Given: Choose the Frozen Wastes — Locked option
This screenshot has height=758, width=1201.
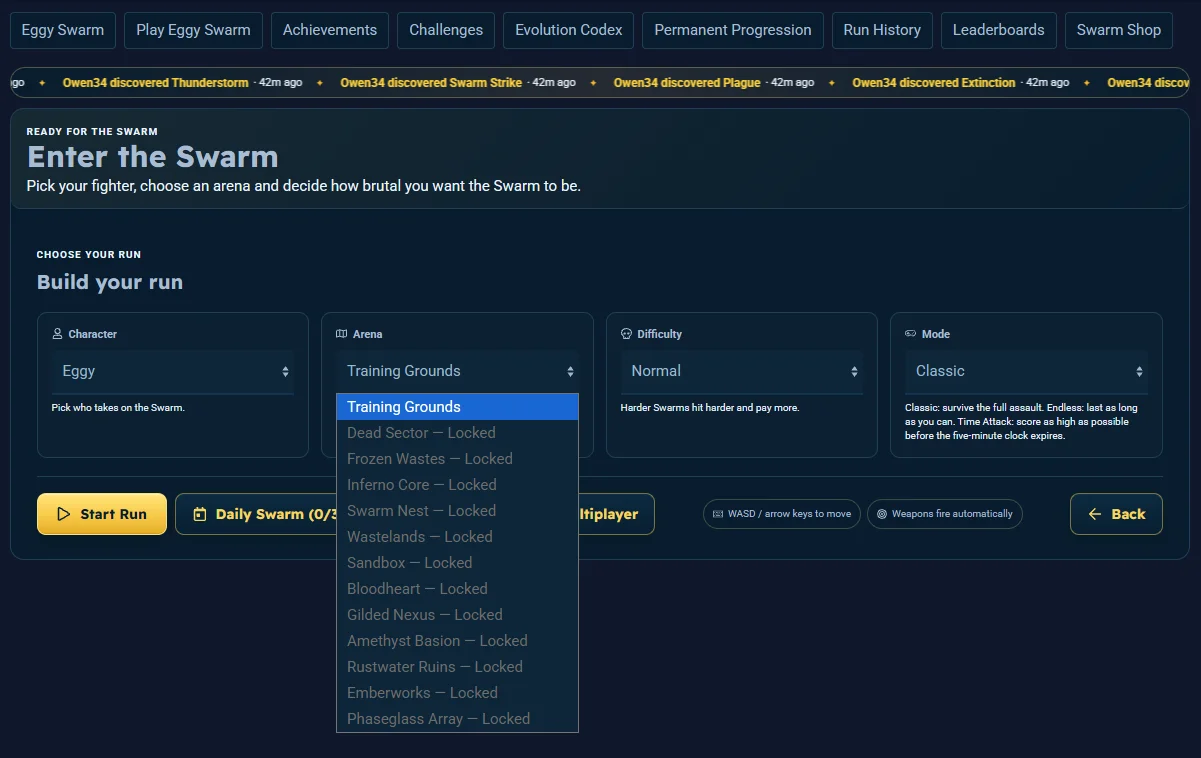Looking at the screenshot, I should click(x=457, y=459).
